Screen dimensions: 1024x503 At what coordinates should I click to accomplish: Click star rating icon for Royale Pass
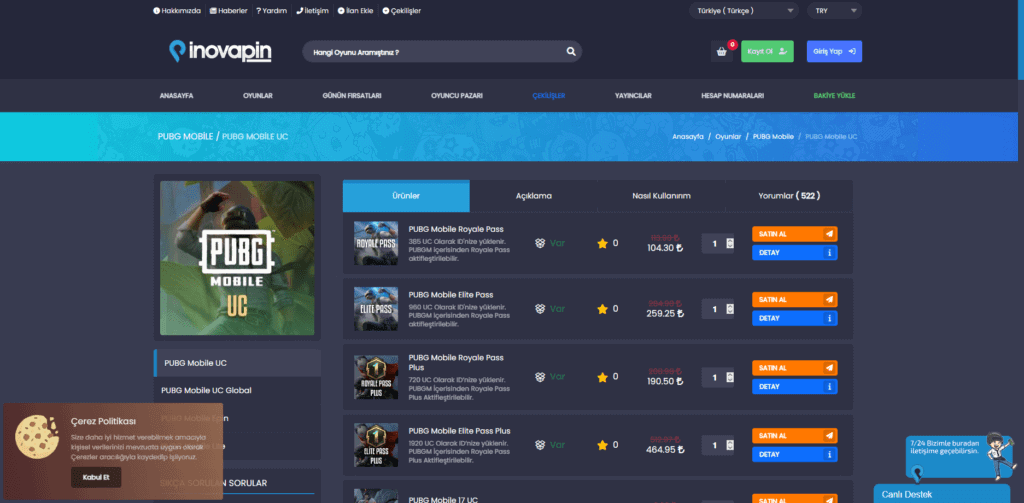(602, 244)
